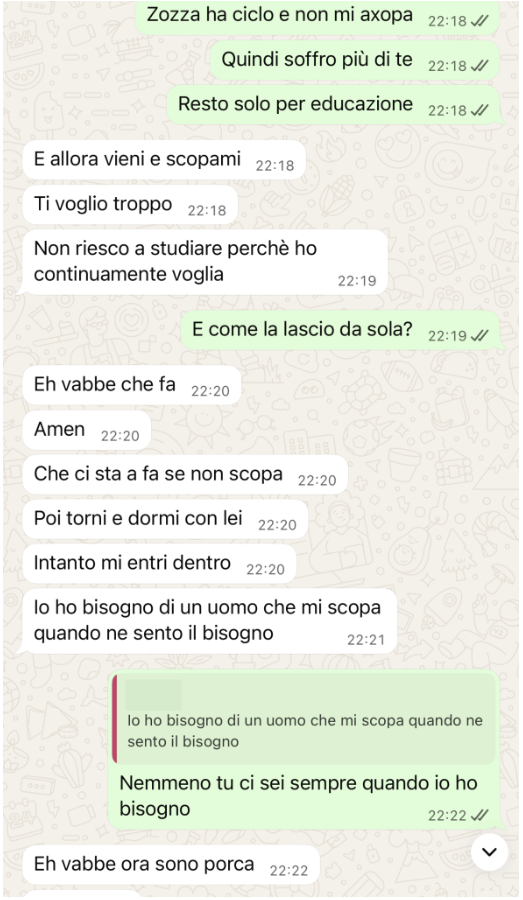This screenshot has height=900, width=523.
Task: Select the 'E come la lascio da sola?' message
Action: [340, 330]
